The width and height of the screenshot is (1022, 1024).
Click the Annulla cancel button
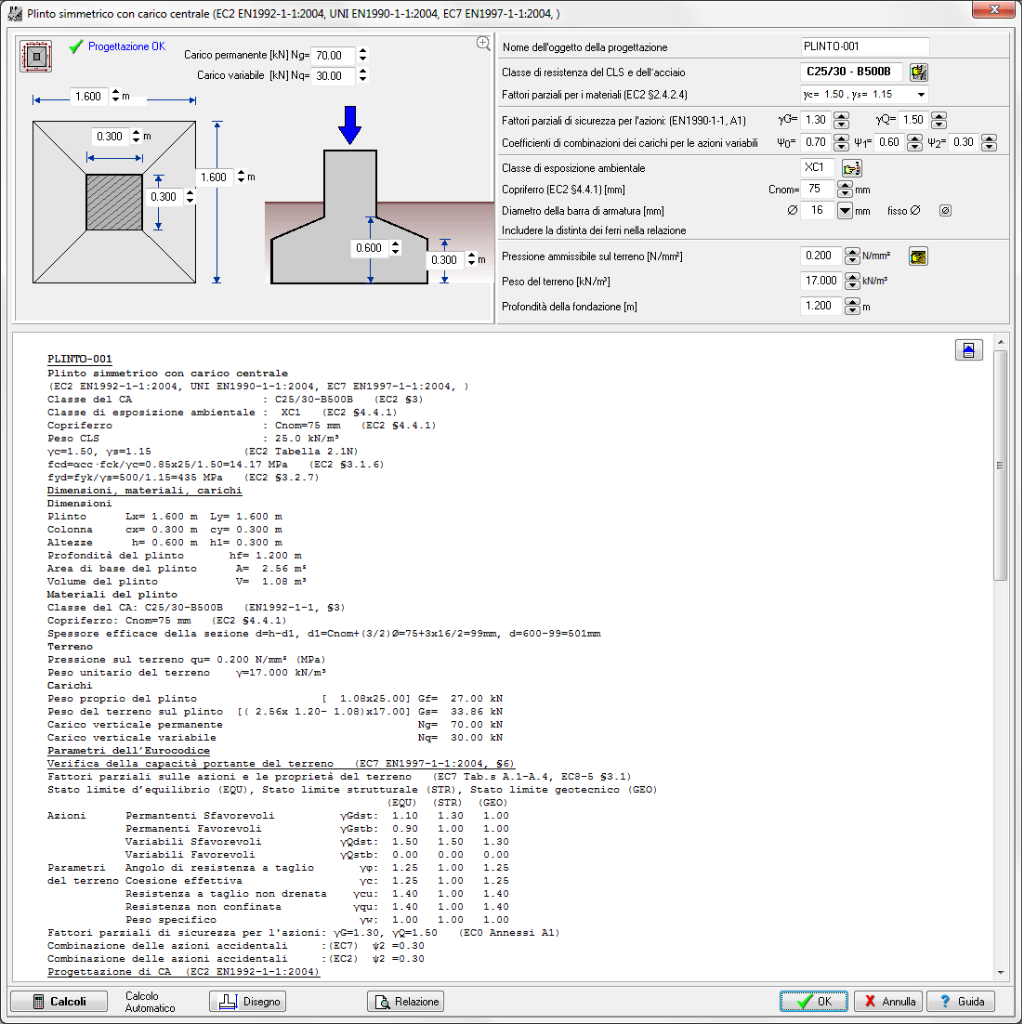point(888,1001)
